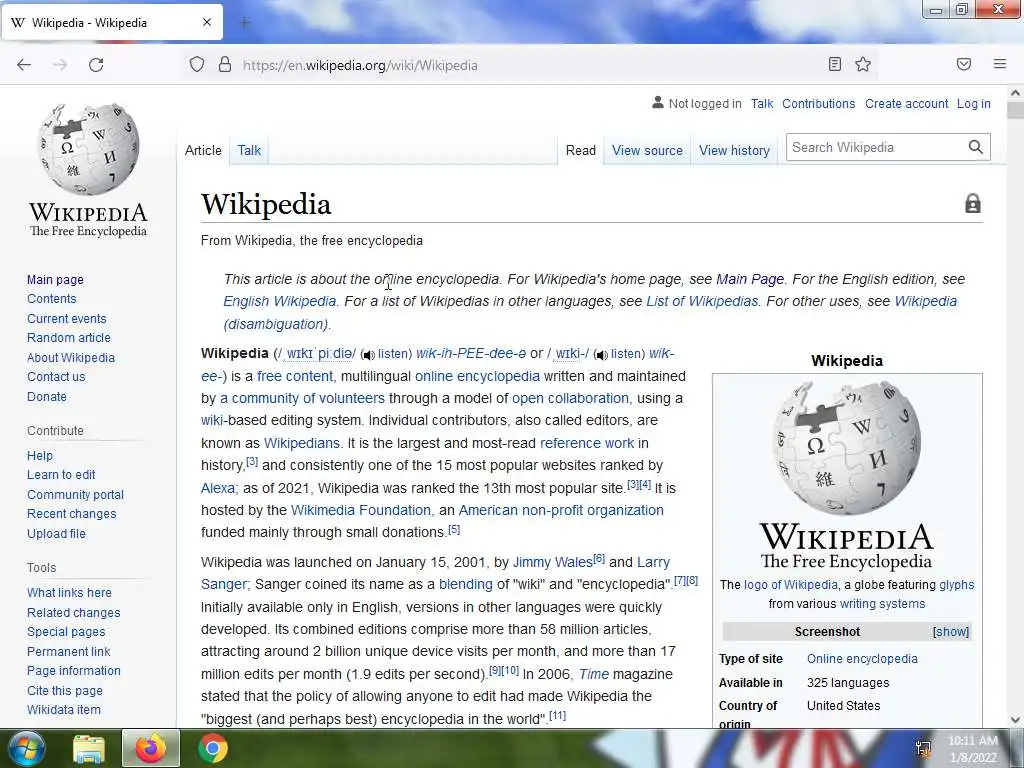Screen dimensions: 1024x768
Task: Open the Learn to edit link
Action: click(61, 474)
